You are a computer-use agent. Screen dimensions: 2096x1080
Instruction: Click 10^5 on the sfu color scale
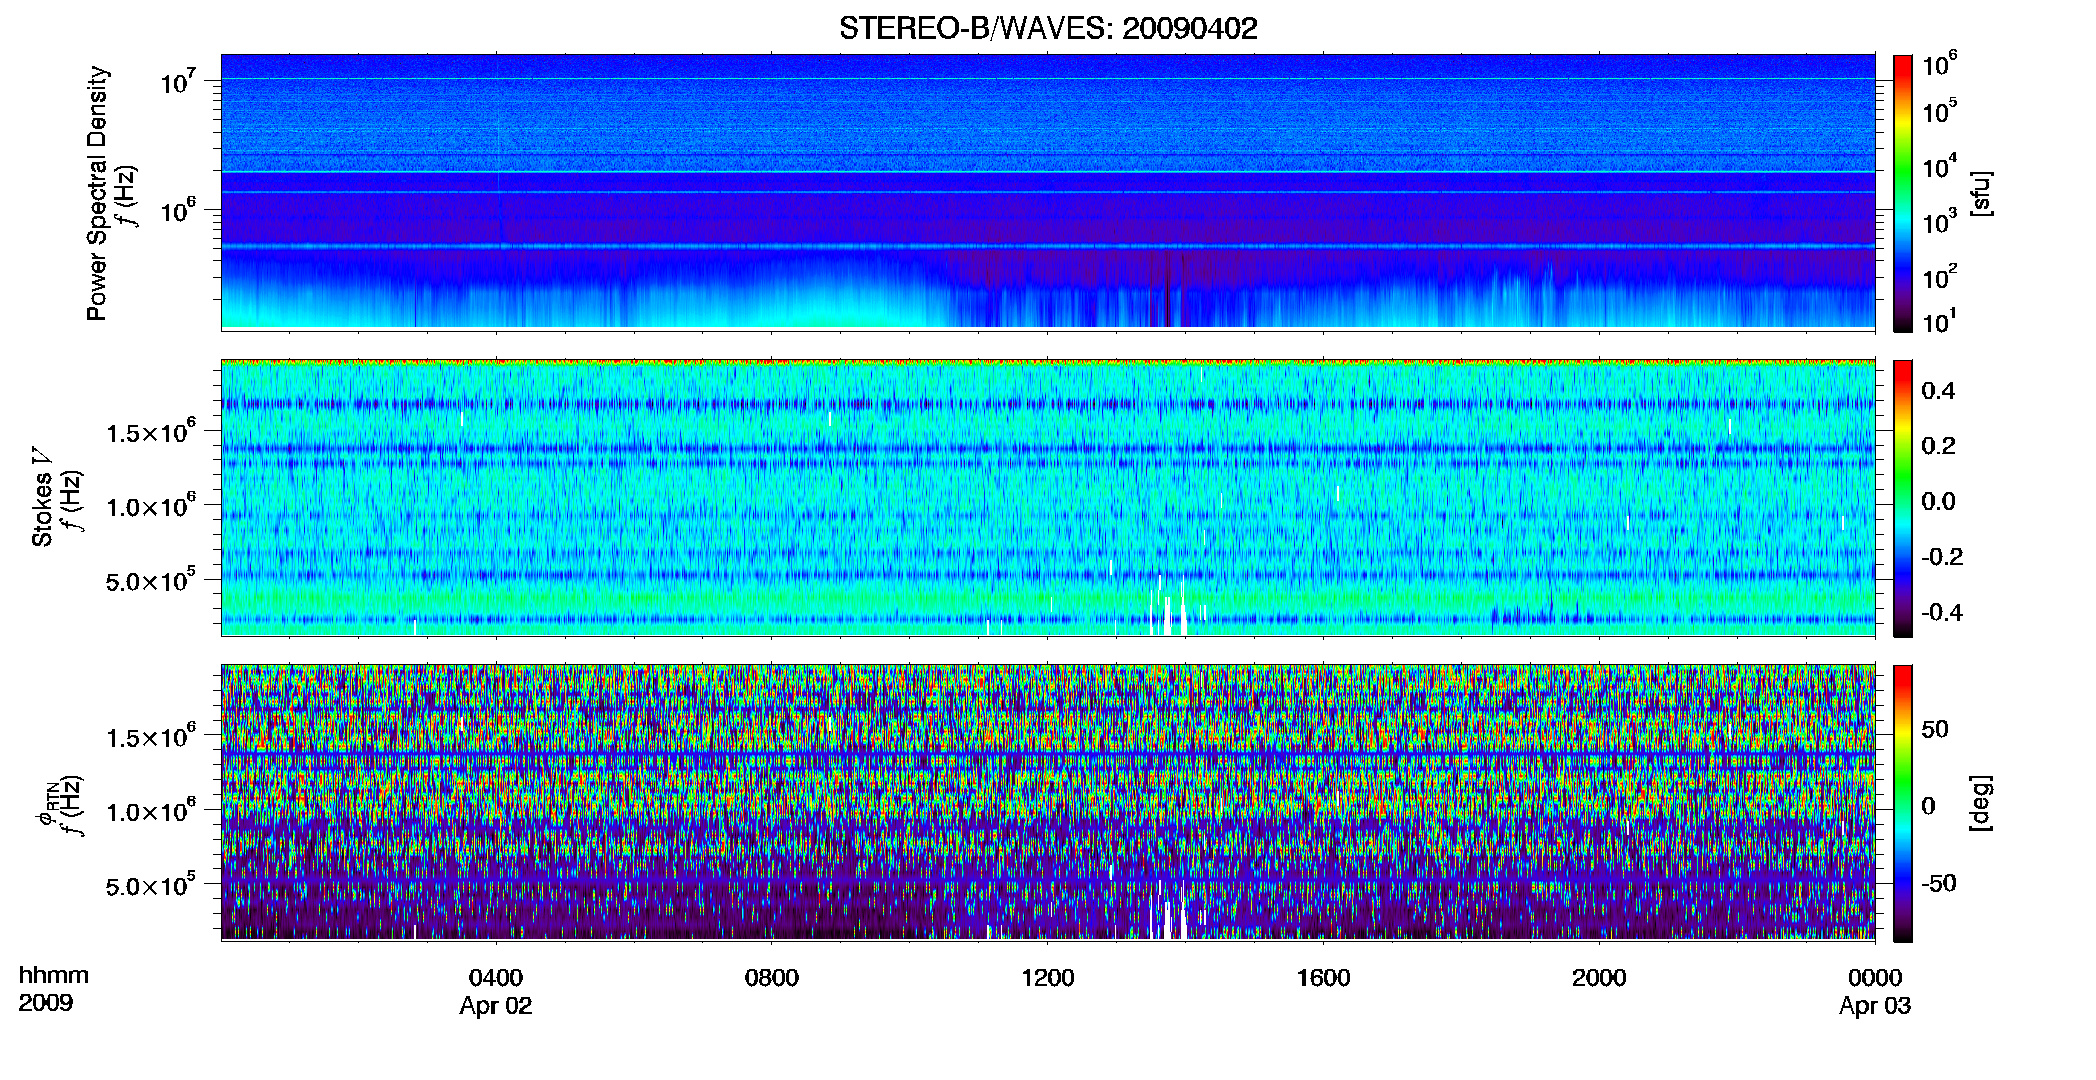coord(1940,111)
